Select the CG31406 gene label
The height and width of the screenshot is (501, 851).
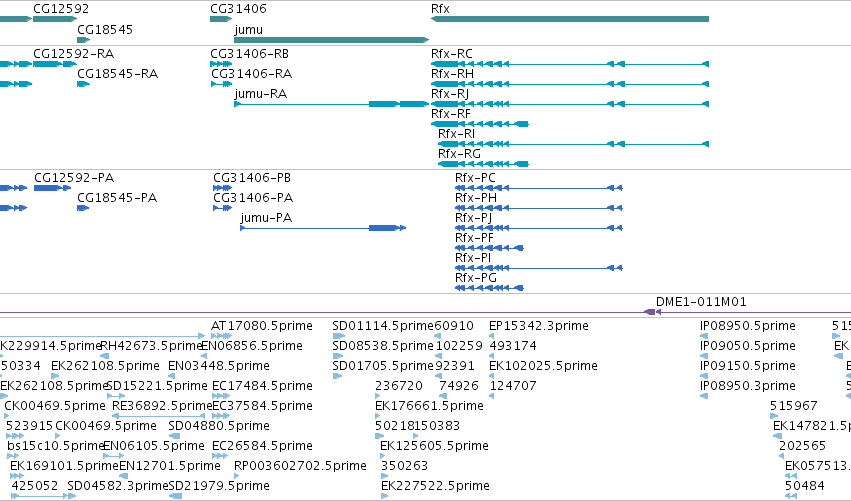(x=238, y=9)
